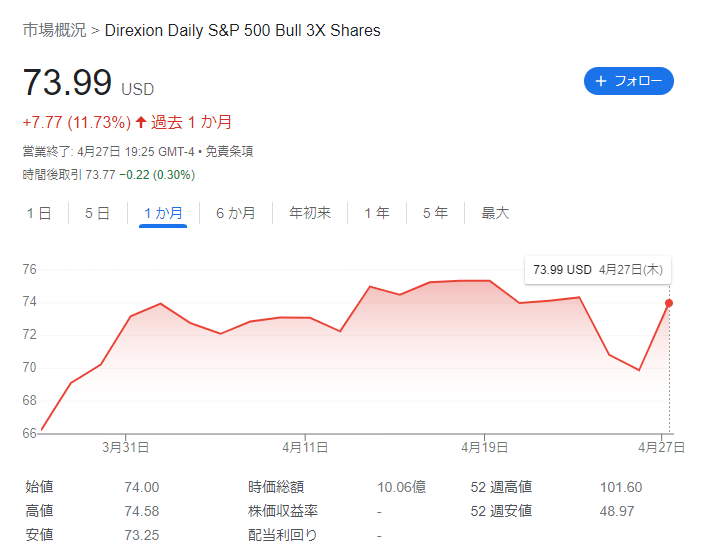Click the 高値 label
This screenshot has width=705, height=550.
tap(40, 511)
